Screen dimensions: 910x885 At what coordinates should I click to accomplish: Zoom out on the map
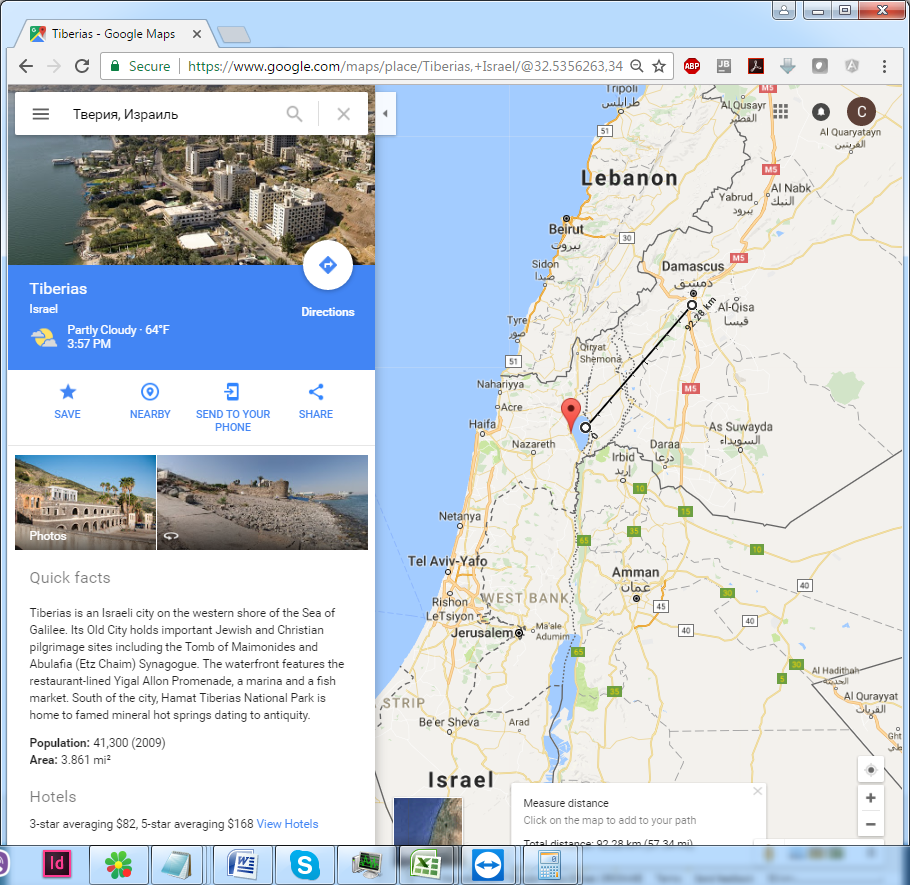click(870, 825)
